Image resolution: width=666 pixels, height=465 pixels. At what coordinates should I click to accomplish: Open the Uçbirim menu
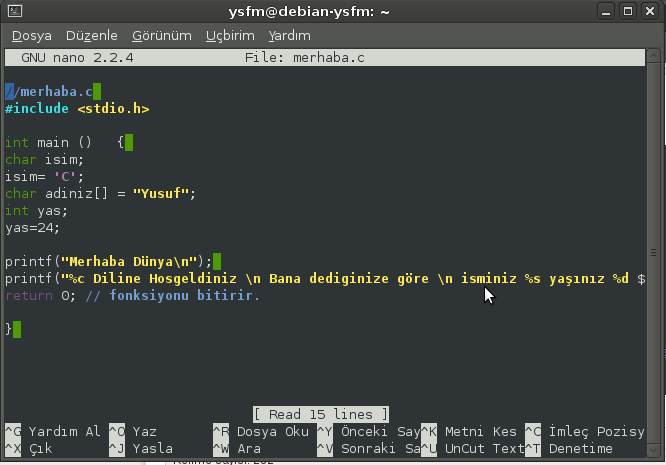[229, 35]
